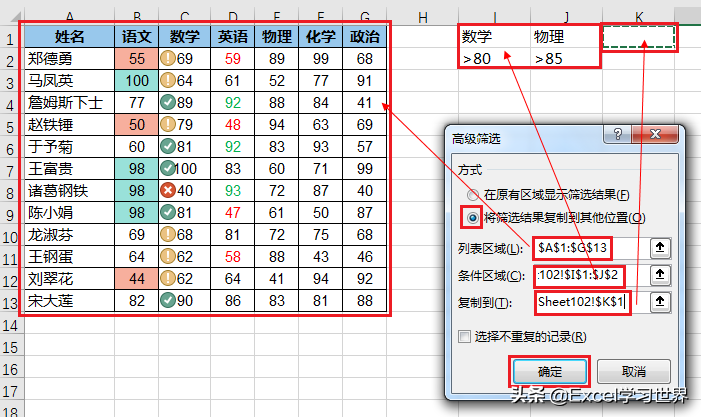The height and width of the screenshot is (417, 701).
Task: Select row 14 header
Action: pos(12,325)
